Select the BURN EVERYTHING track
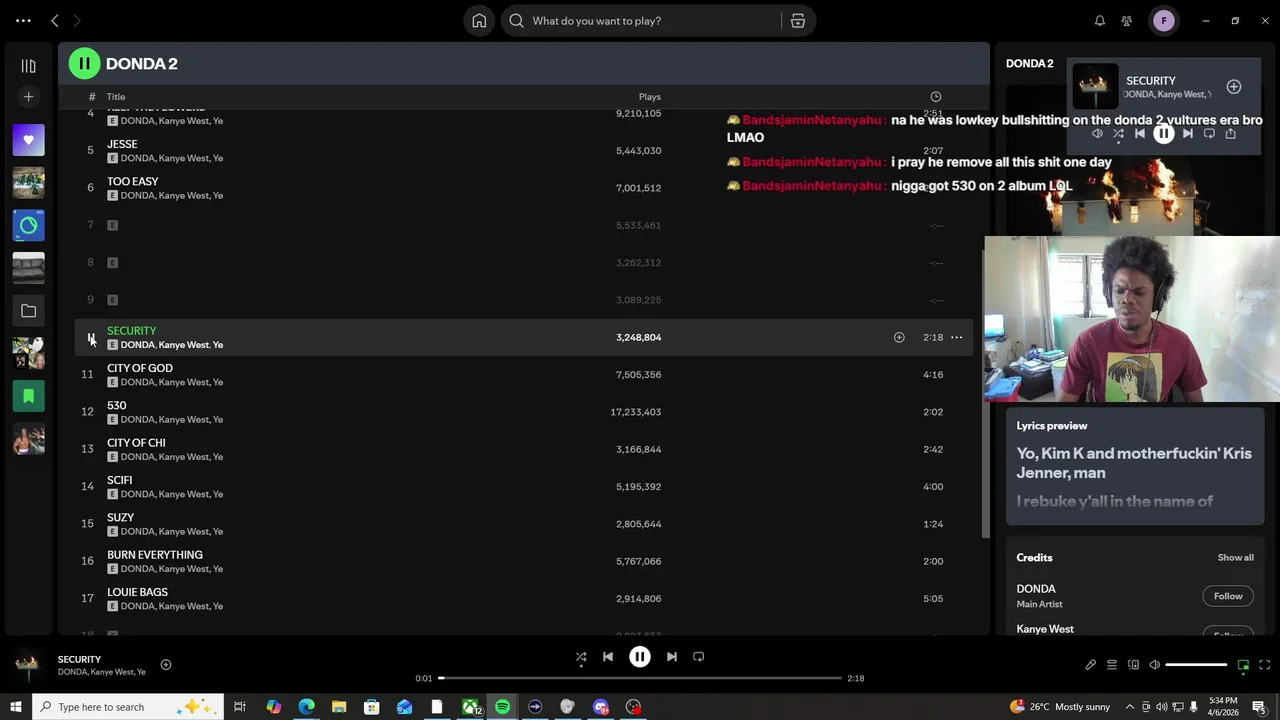 [524, 562]
